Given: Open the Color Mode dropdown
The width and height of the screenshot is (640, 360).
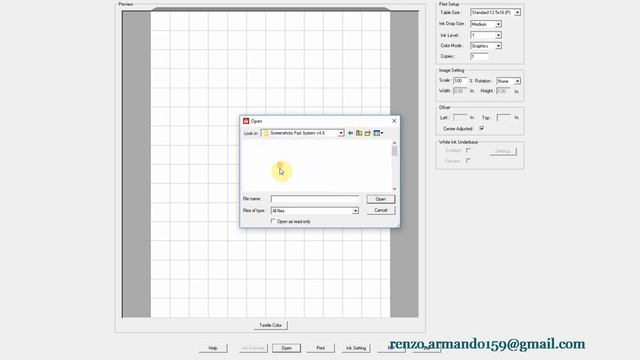Looking at the screenshot, I should coord(498,46).
